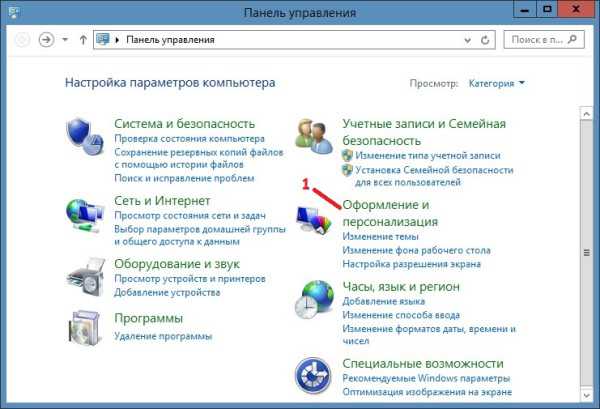Viewport: 600px width, 409px height.
Task: Expand the breadcrumb arrow before 'Панель управления'
Action: pos(117,40)
